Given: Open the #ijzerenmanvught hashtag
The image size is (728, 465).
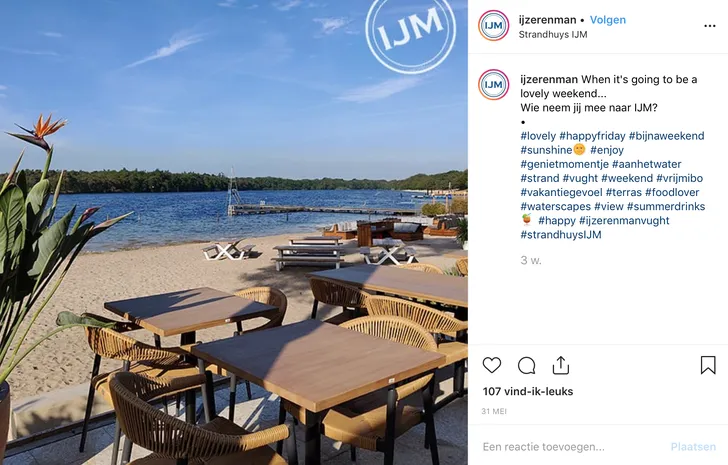Looking at the screenshot, I should (x=624, y=220).
